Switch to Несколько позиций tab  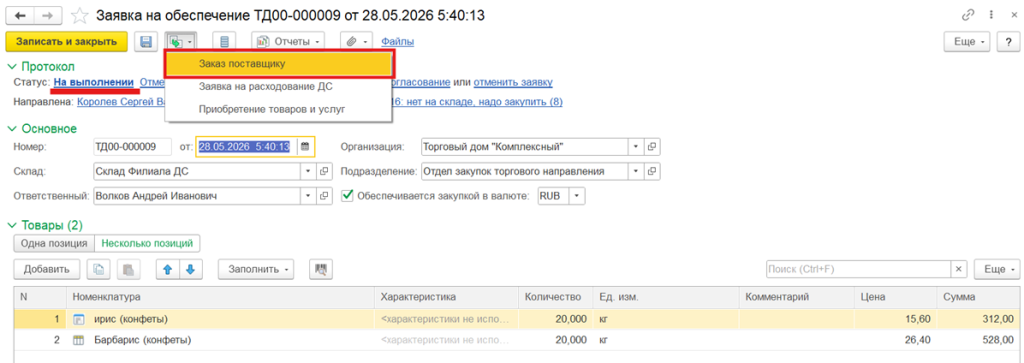coord(147,244)
